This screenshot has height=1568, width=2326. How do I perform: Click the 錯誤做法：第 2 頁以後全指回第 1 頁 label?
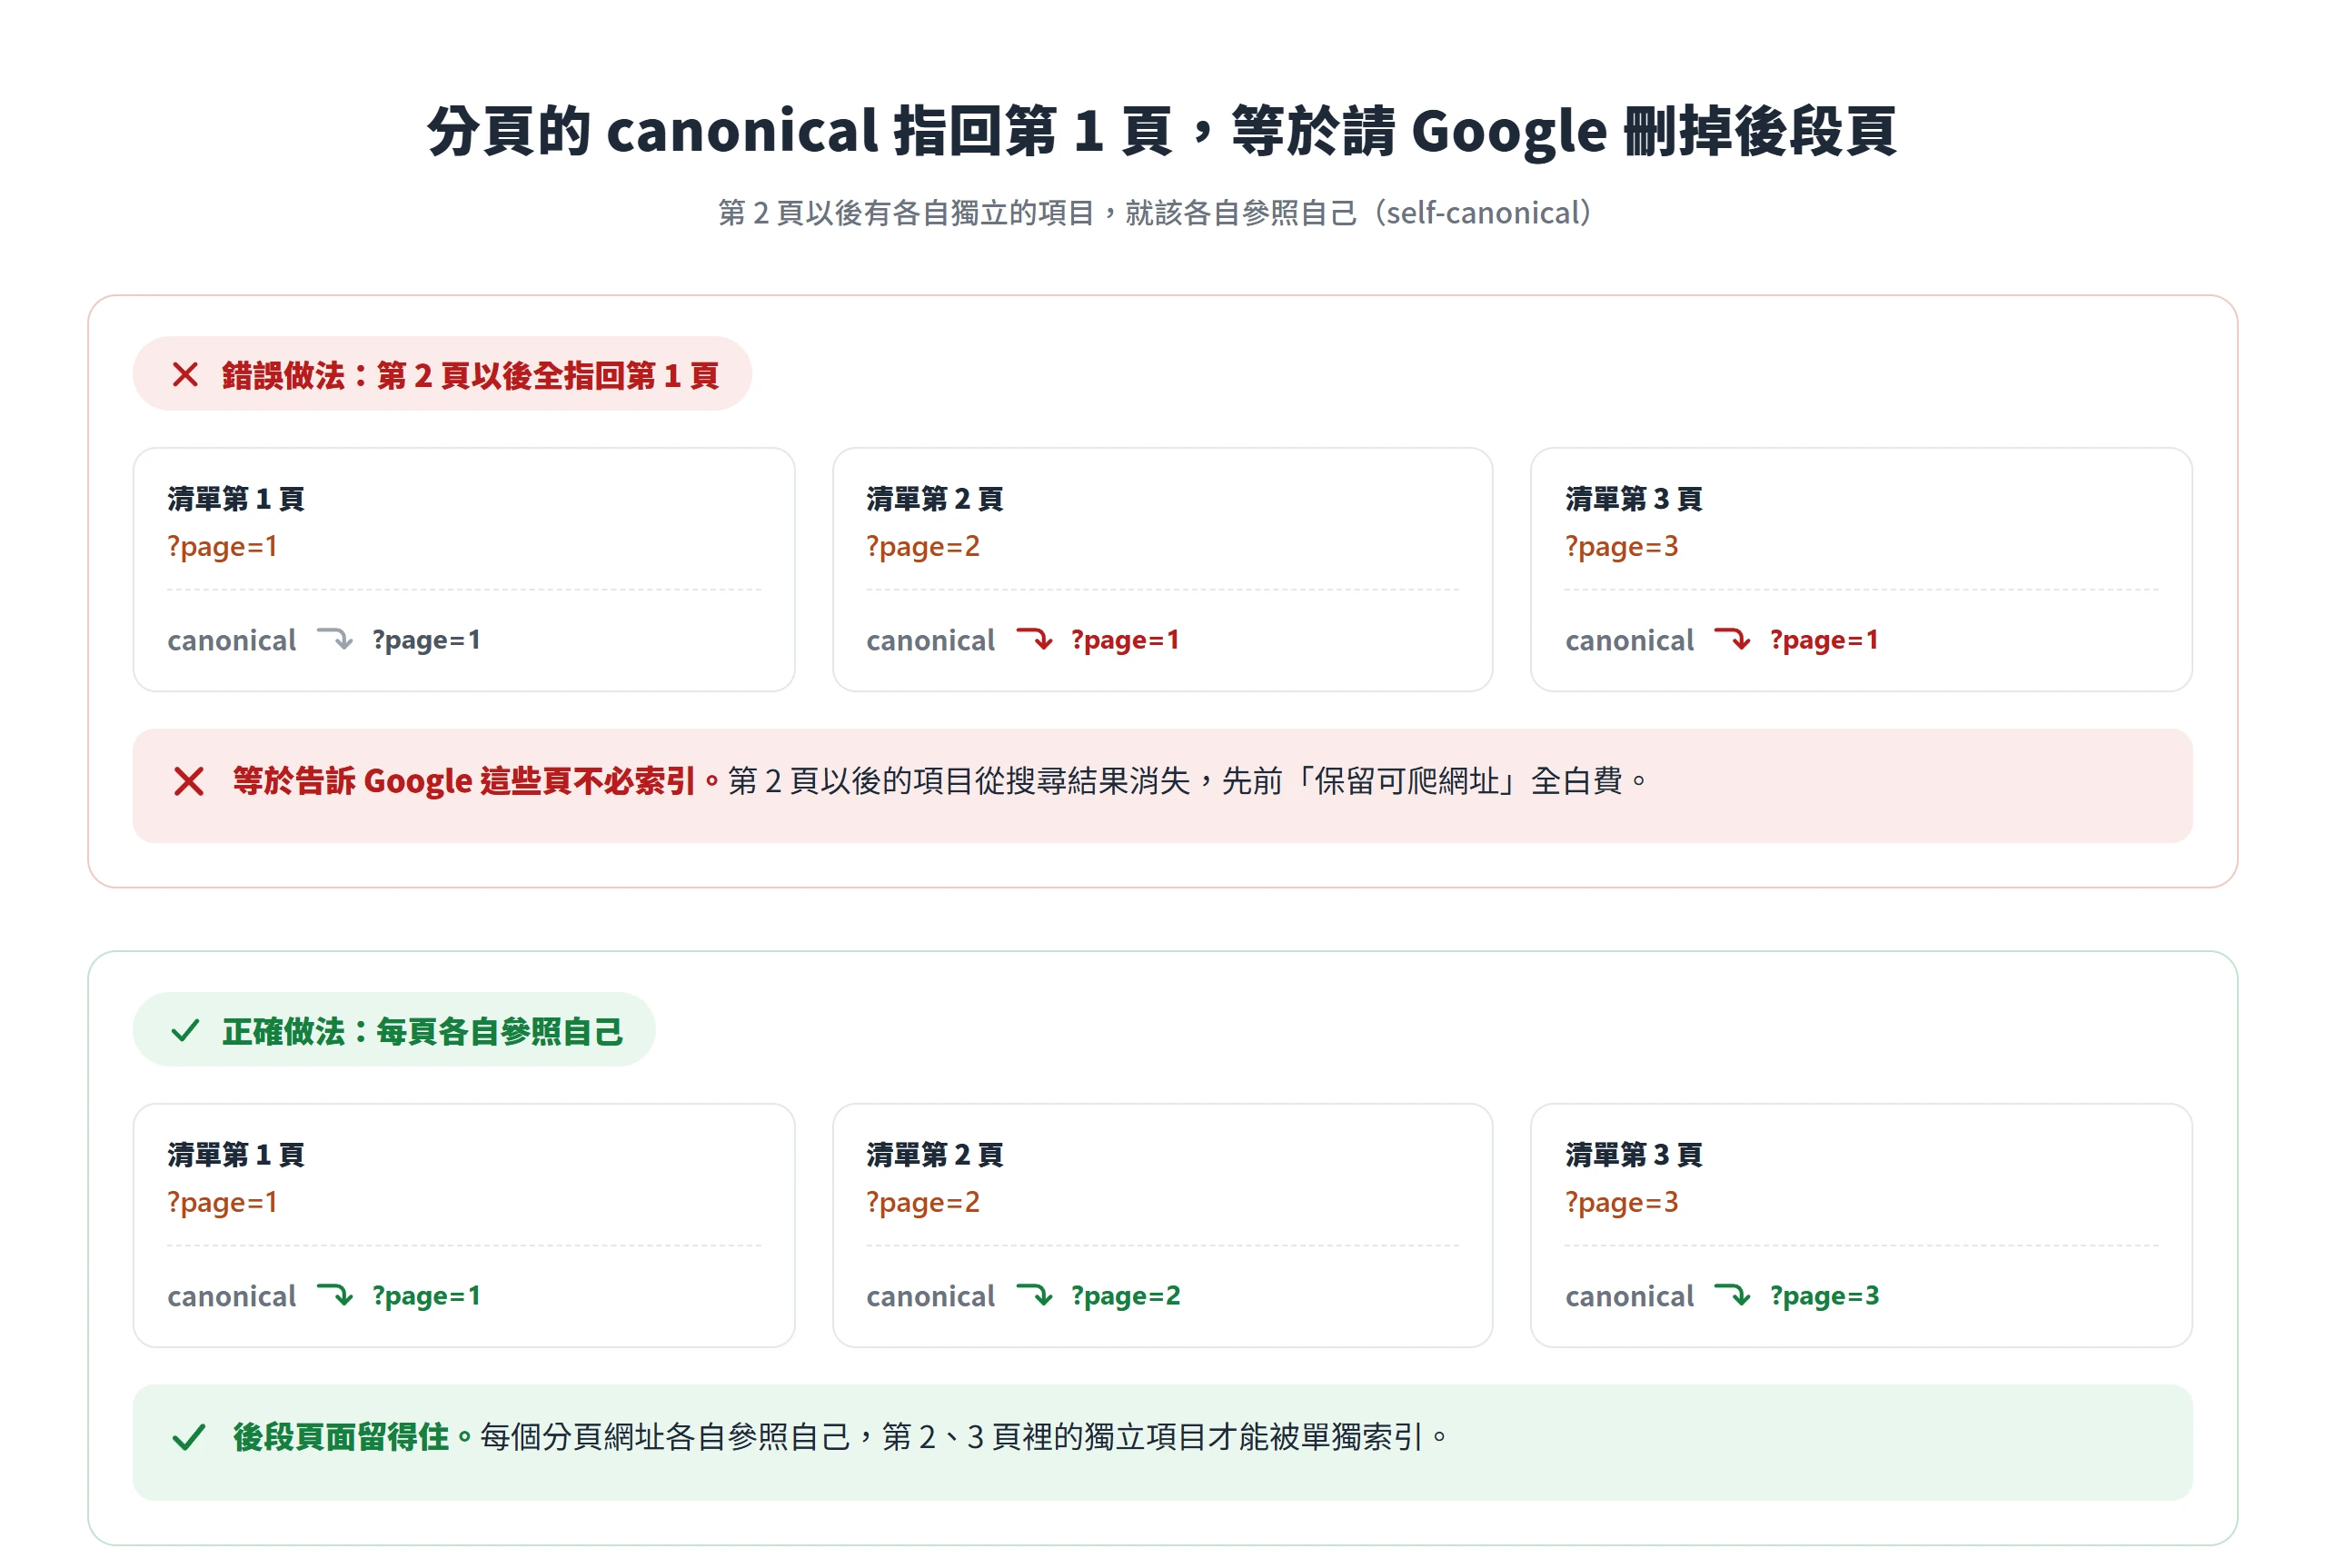coord(470,375)
